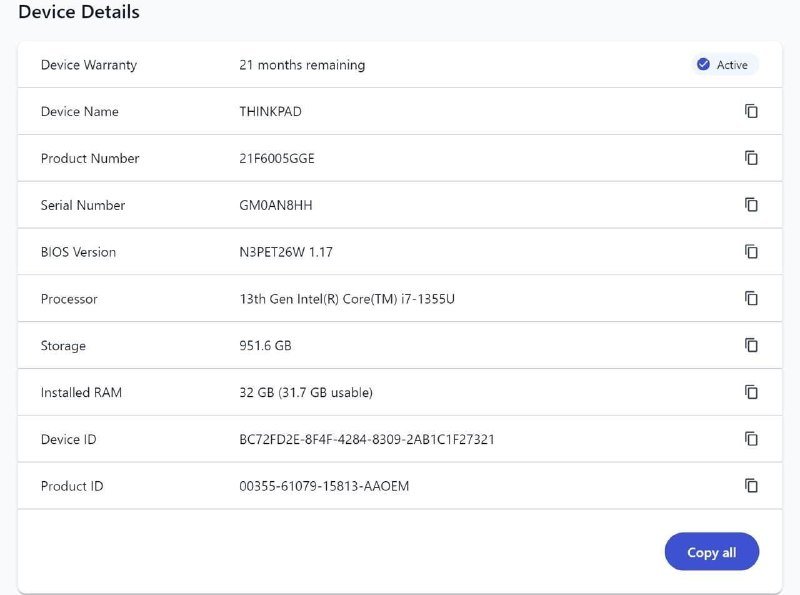The width and height of the screenshot is (800, 595).
Task: Copy the Product ID
Action: click(751, 486)
